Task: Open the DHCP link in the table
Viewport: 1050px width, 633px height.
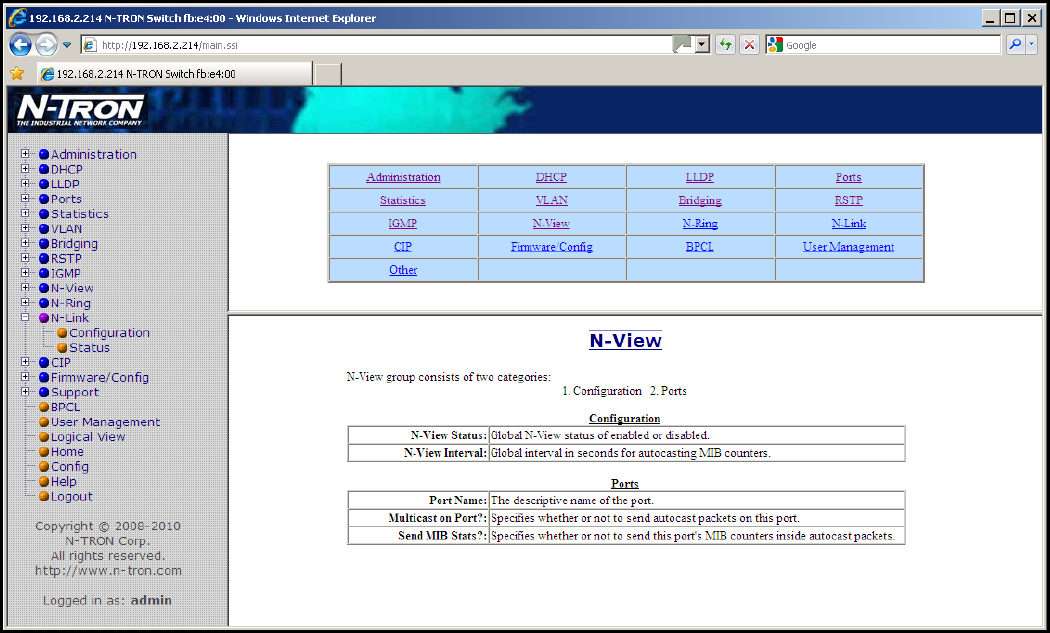Action: click(551, 177)
